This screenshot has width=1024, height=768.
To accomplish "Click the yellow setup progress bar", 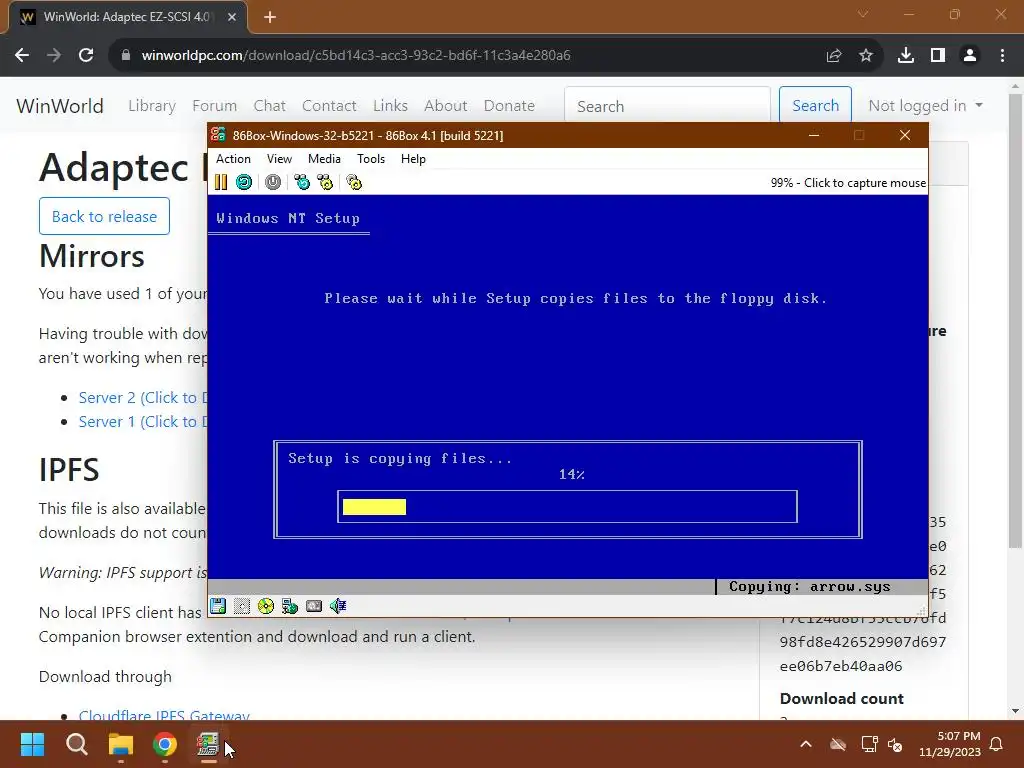I will pos(374,507).
